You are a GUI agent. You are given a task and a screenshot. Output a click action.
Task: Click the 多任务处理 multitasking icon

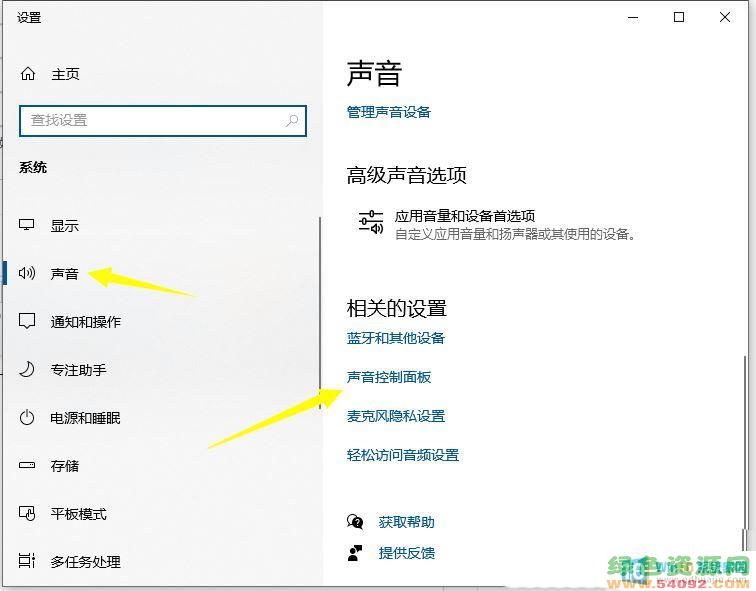pos(27,560)
